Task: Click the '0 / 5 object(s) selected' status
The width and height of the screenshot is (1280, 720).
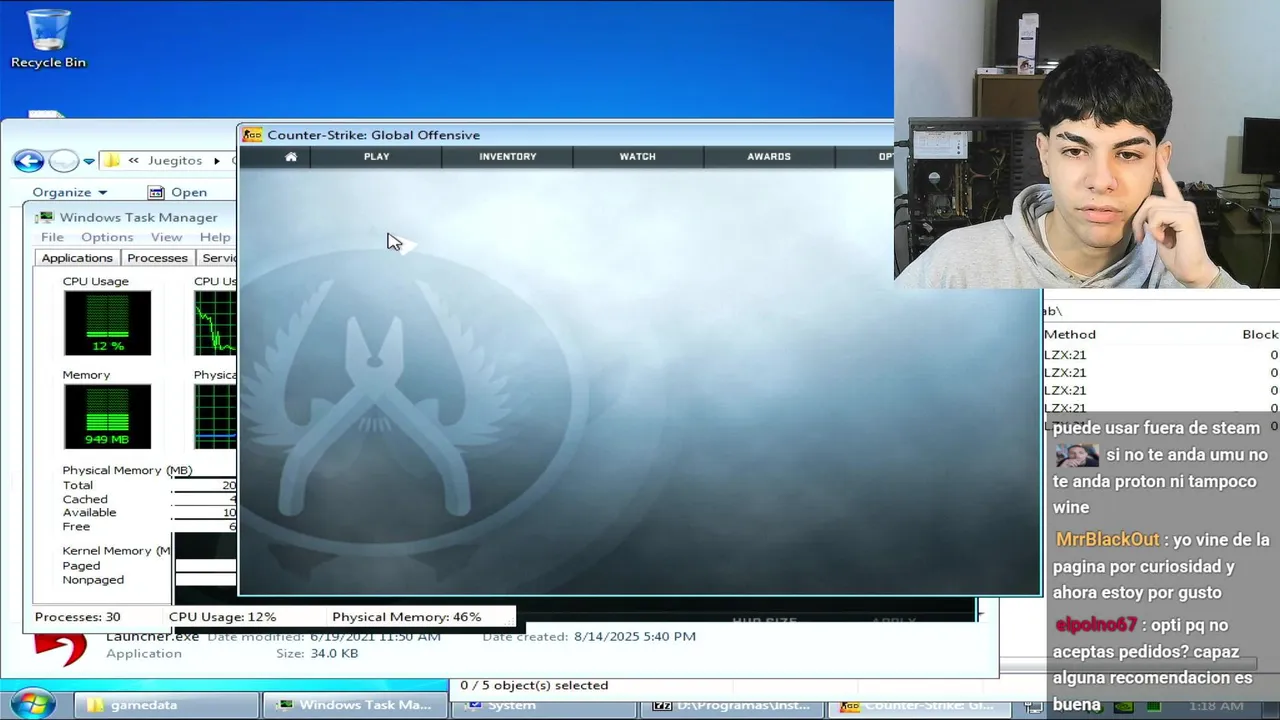Action: coord(534,685)
